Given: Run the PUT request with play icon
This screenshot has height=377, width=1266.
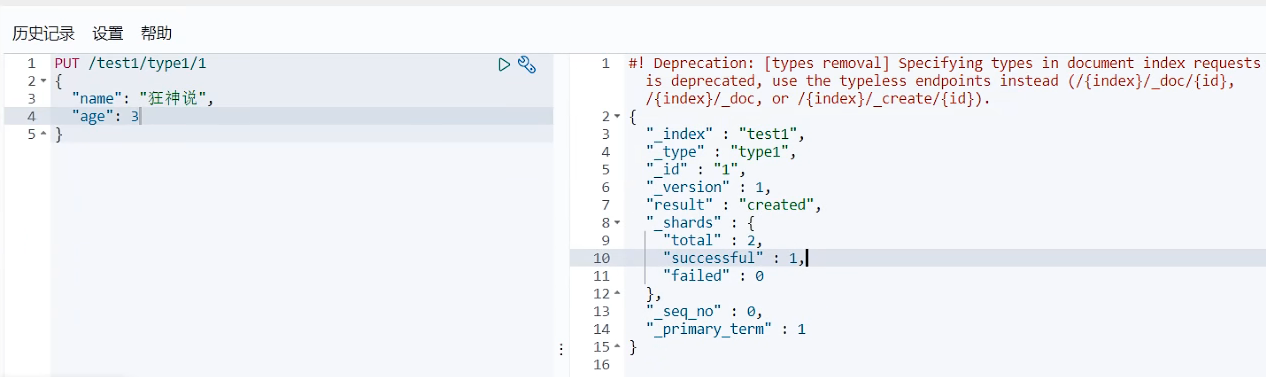Looking at the screenshot, I should coord(505,65).
